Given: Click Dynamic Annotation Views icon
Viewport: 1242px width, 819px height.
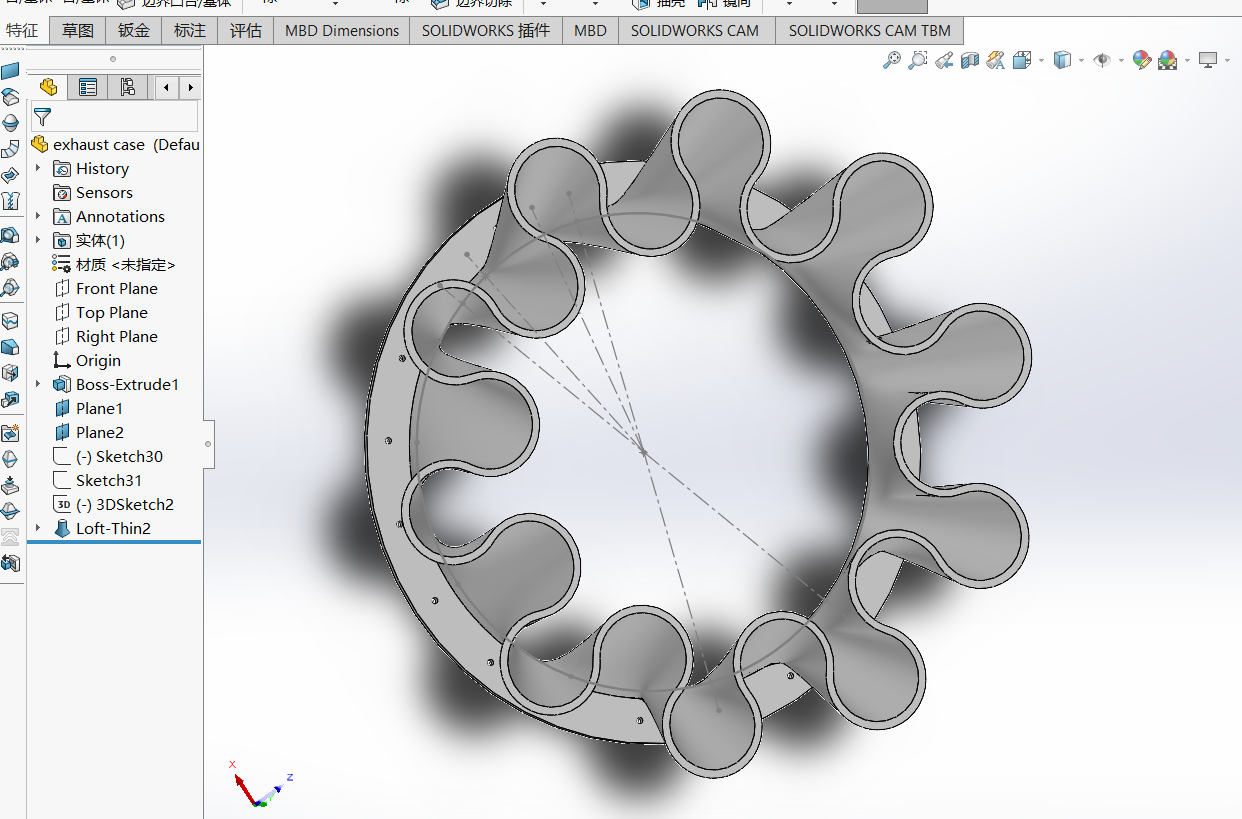Looking at the screenshot, I should pyautogui.click(x=995, y=60).
